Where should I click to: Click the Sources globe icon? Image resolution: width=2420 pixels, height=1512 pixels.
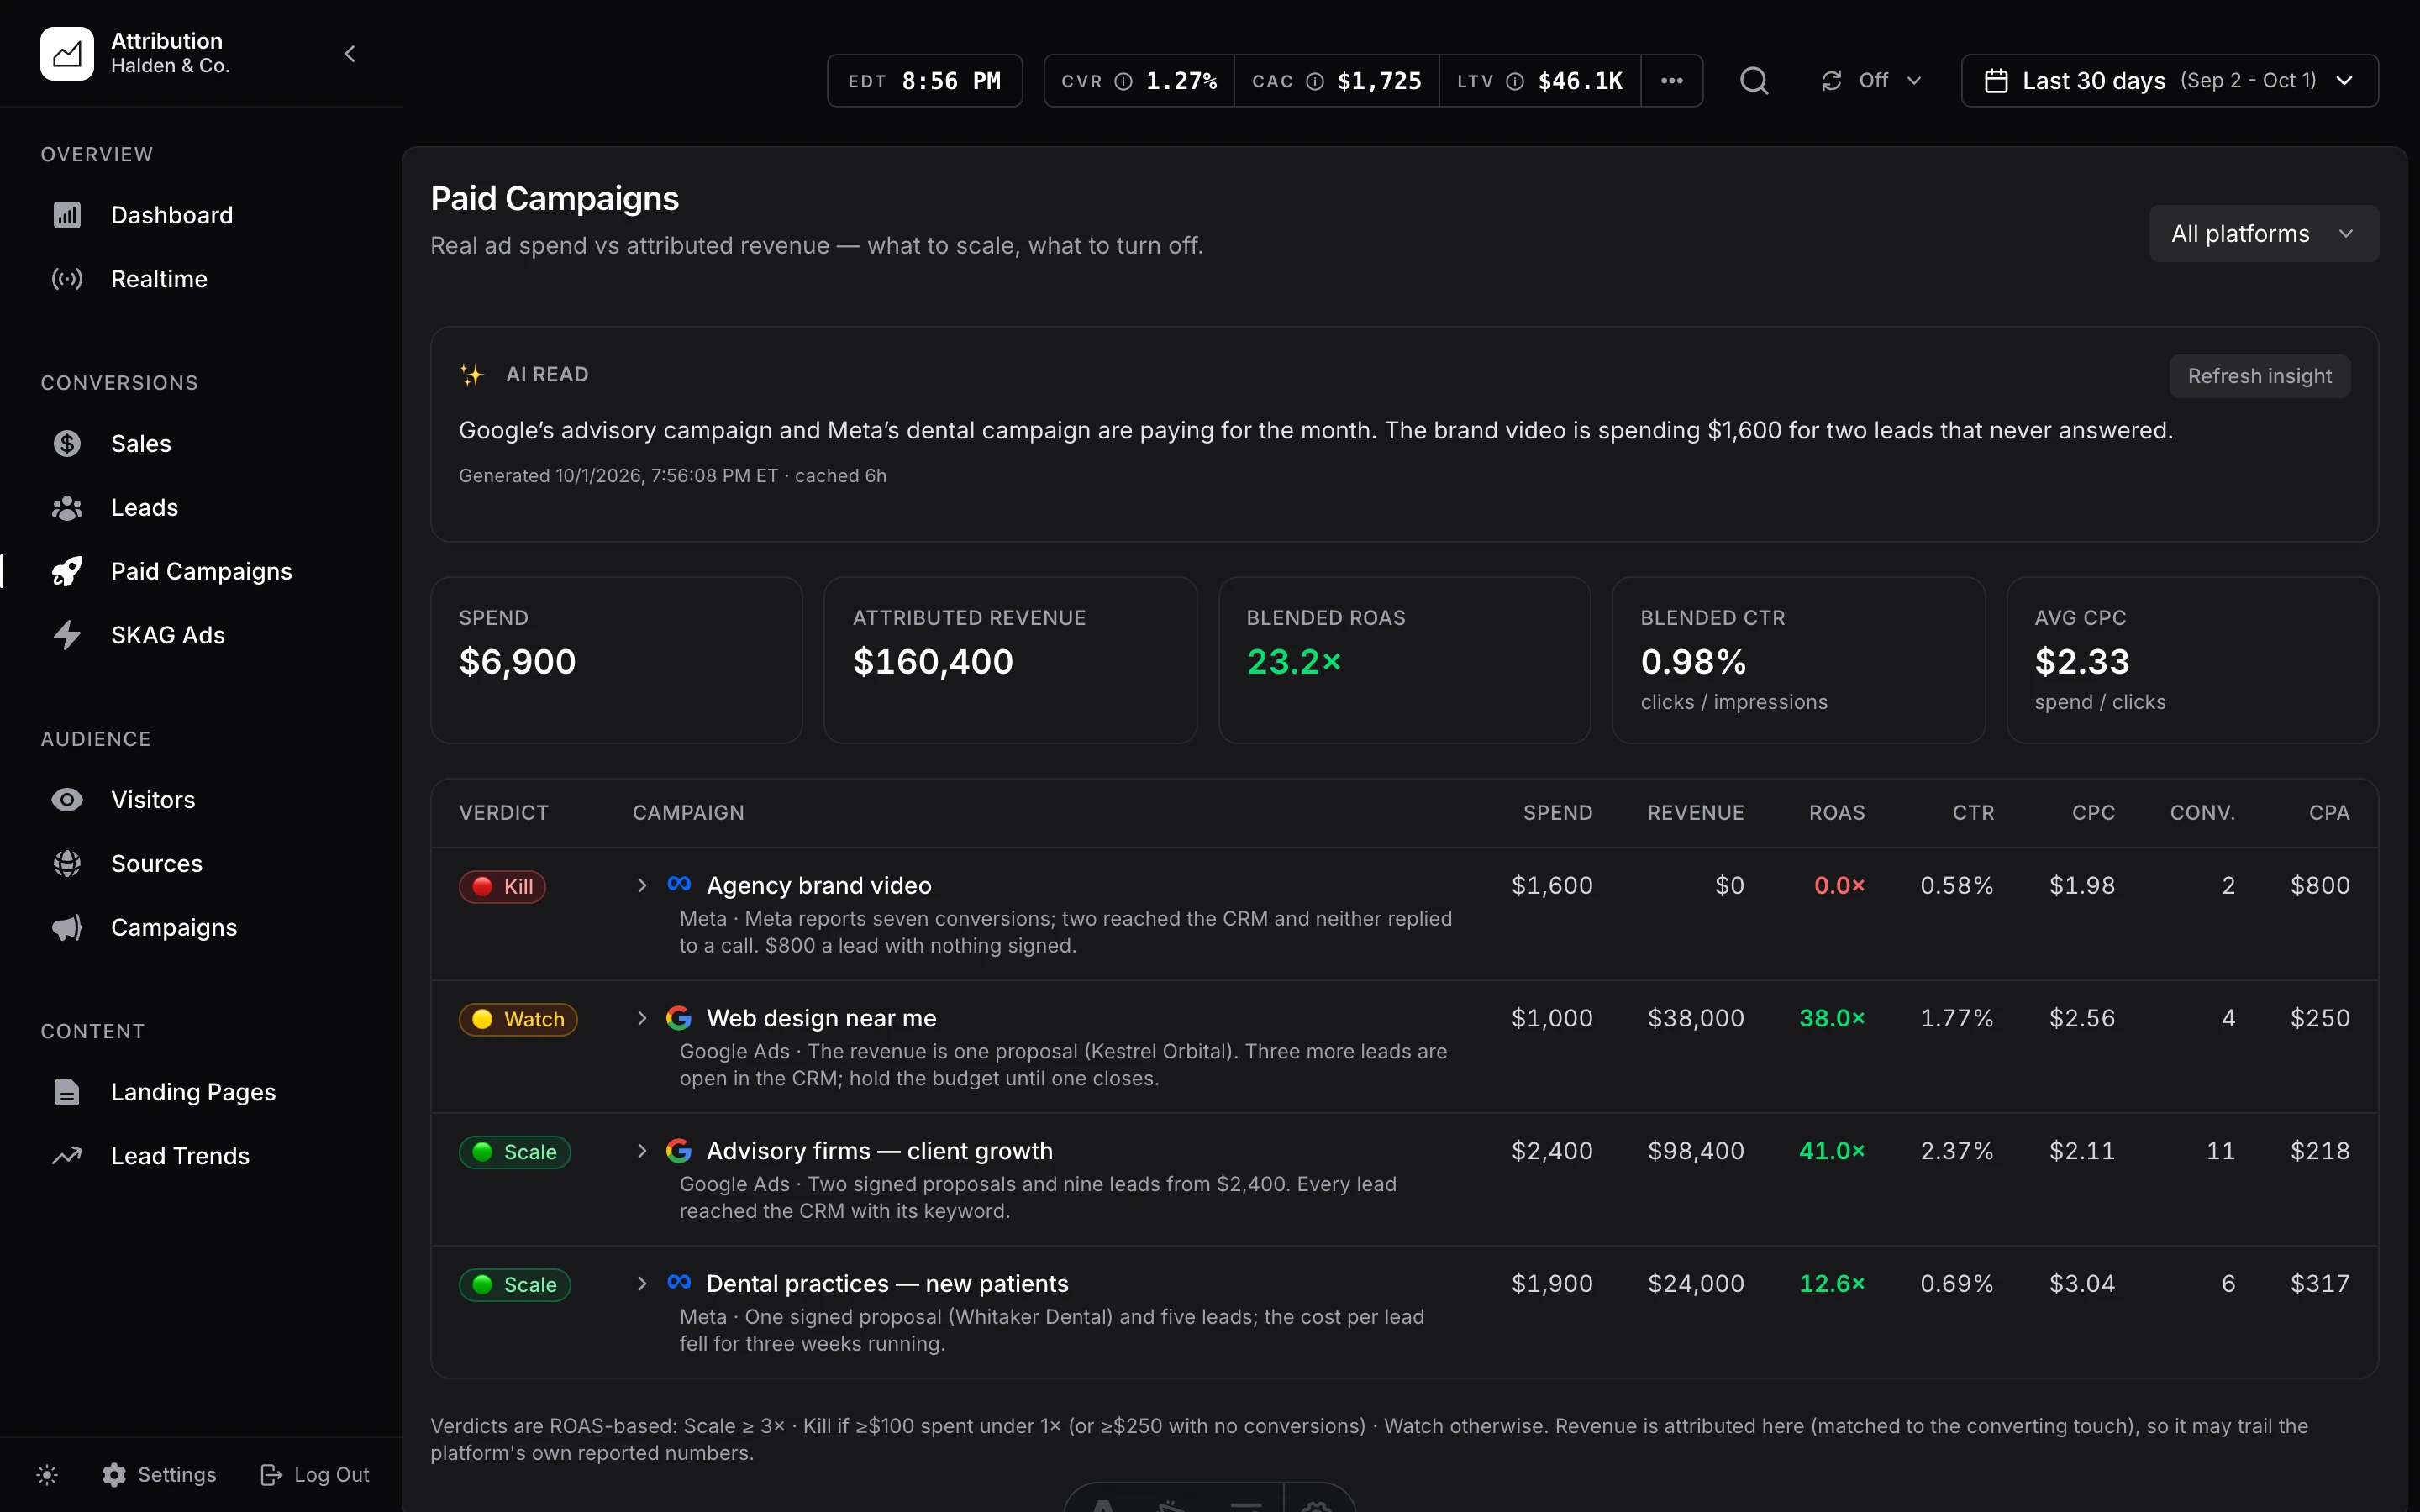(67, 863)
